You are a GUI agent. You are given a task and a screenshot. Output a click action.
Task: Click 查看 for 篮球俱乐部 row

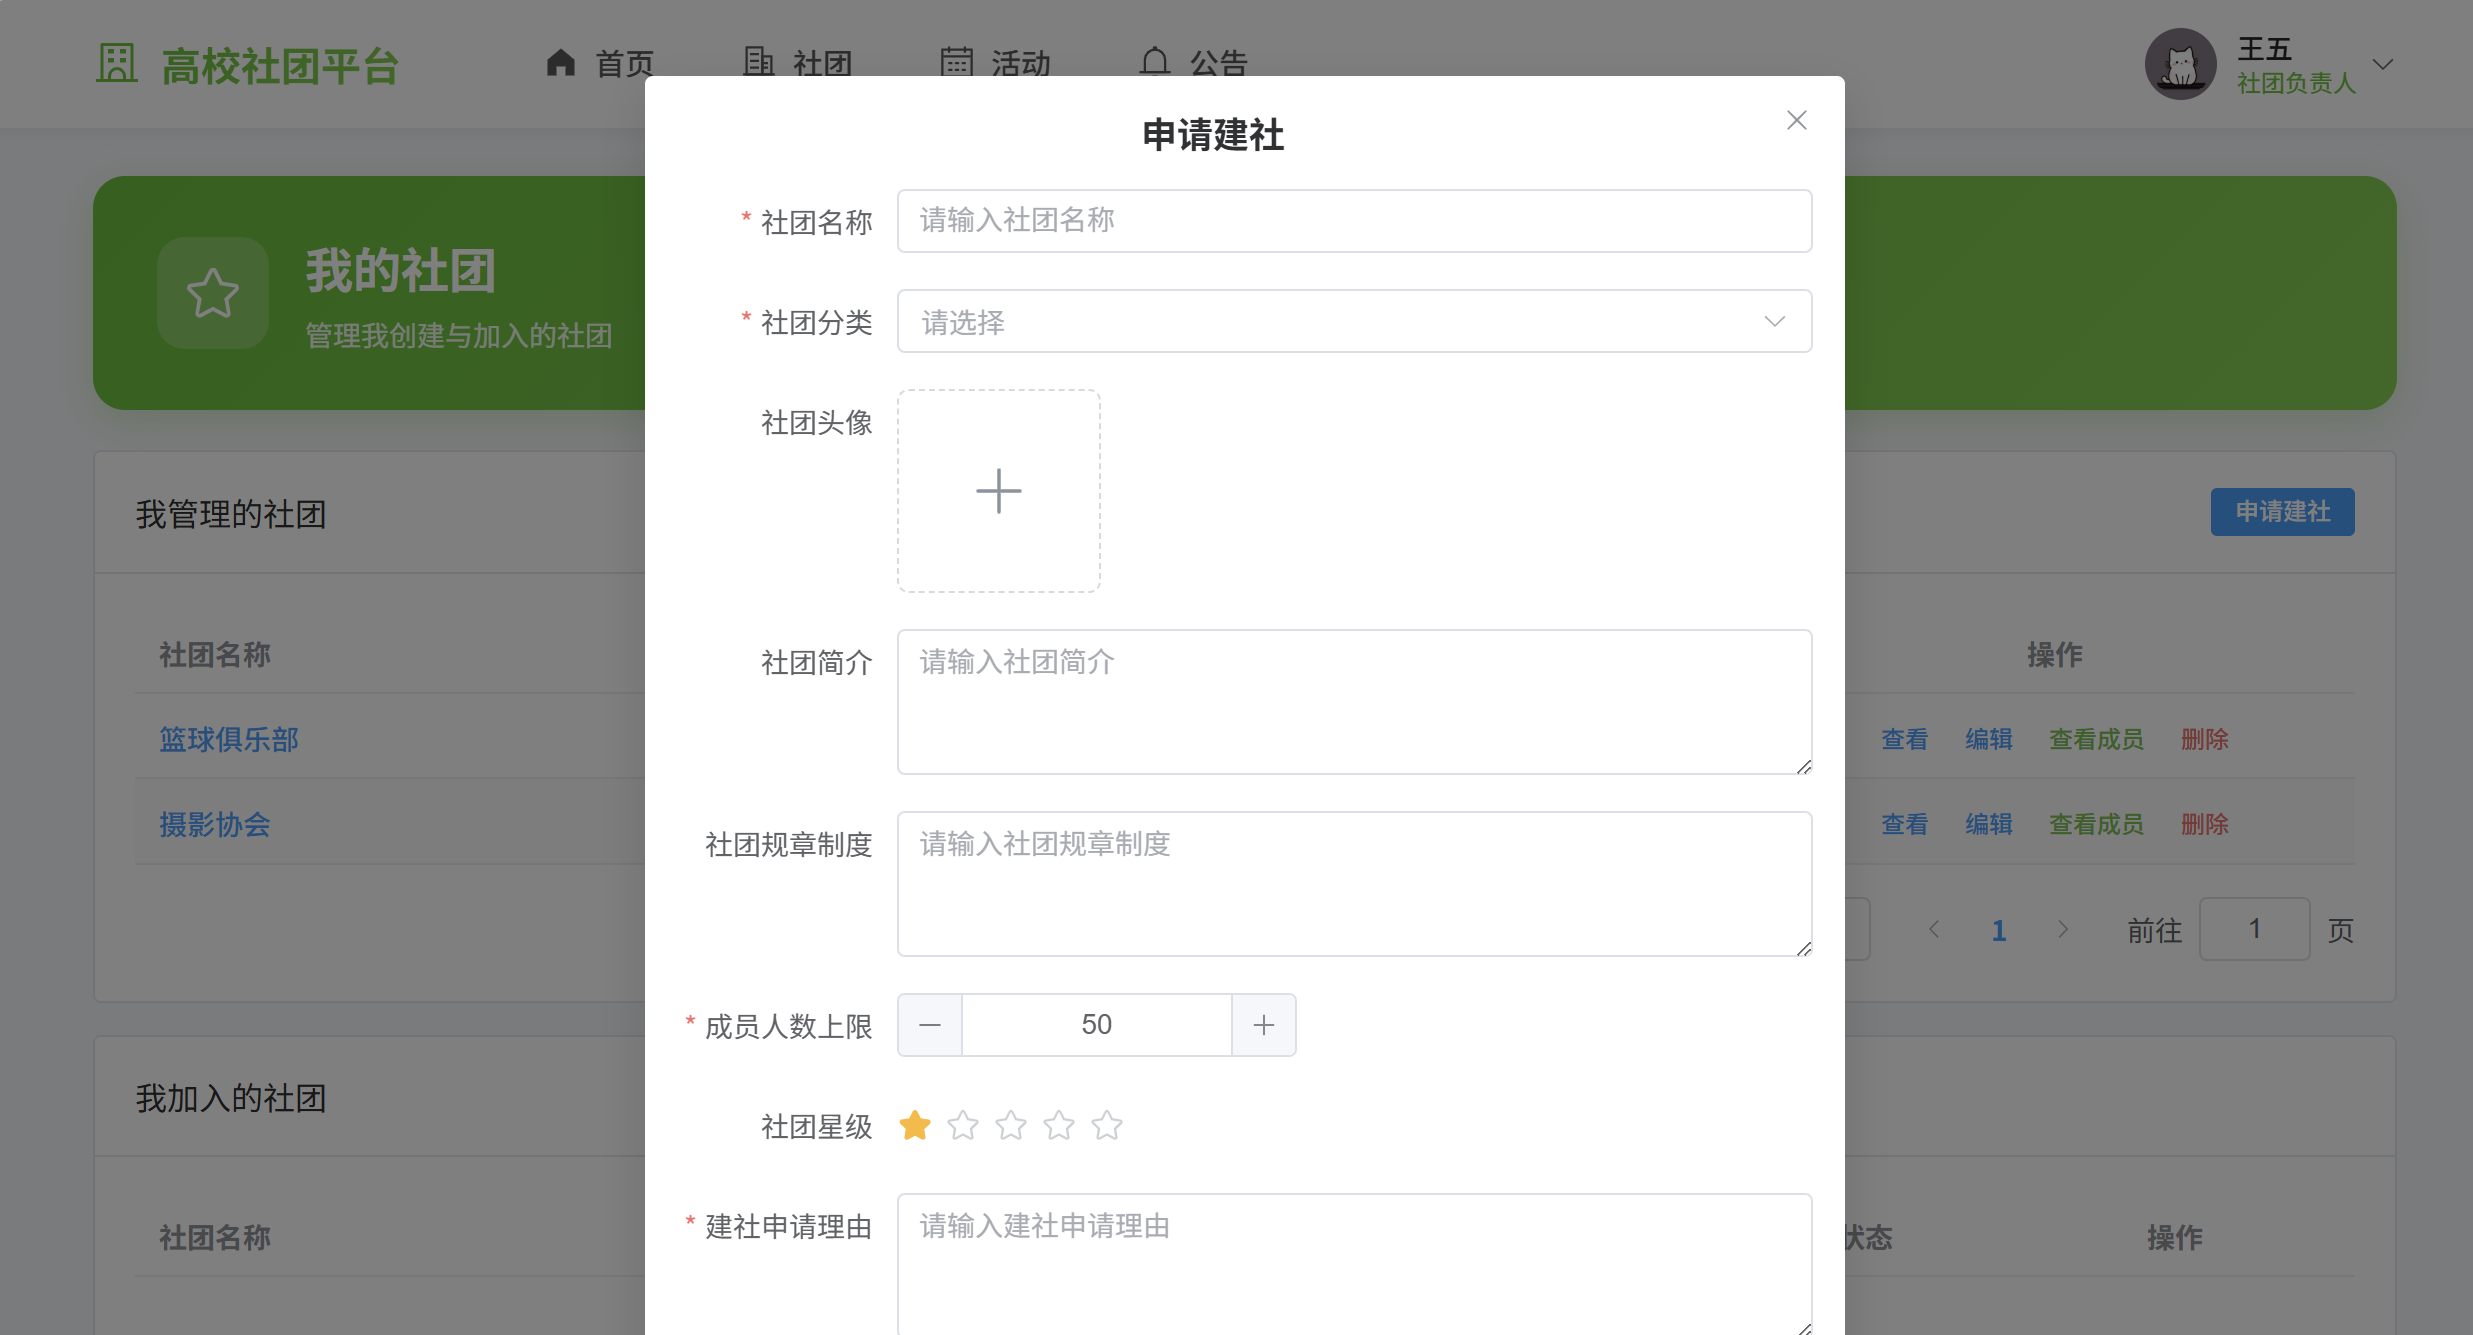1904,739
